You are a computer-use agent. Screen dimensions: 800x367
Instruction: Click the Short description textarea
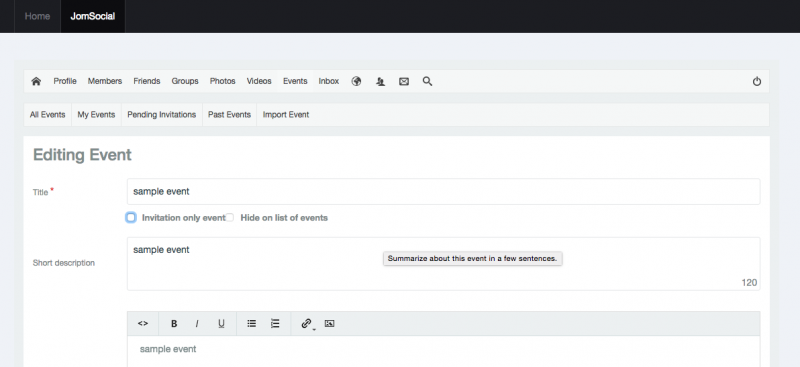pyautogui.click(x=443, y=264)
